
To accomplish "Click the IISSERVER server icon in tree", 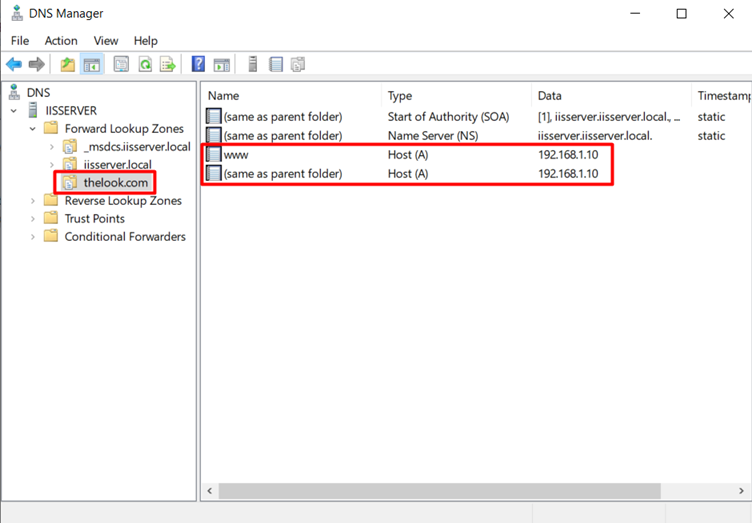I will pos(33,110).
